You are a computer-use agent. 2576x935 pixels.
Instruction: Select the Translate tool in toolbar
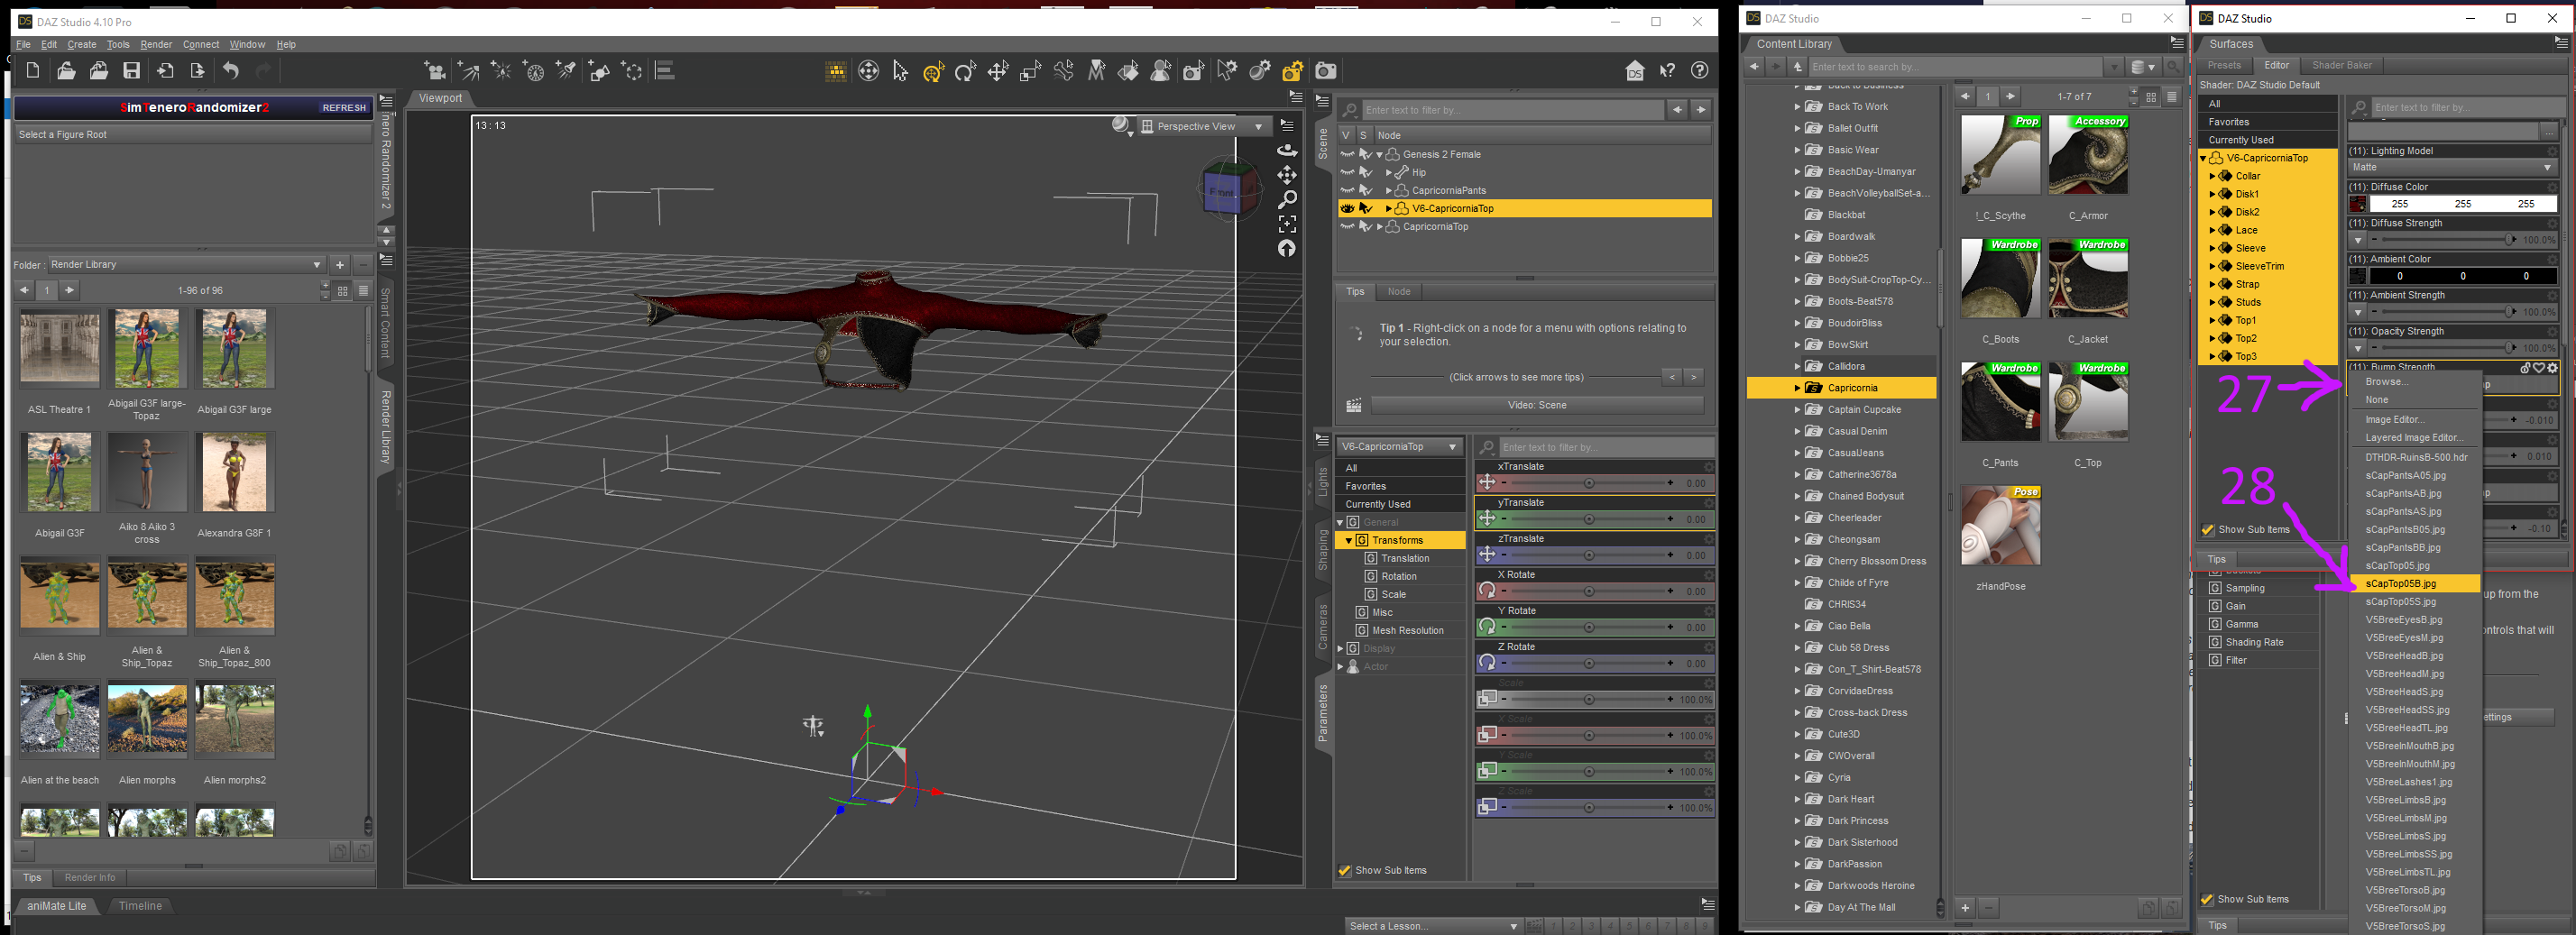coord(998,71)
